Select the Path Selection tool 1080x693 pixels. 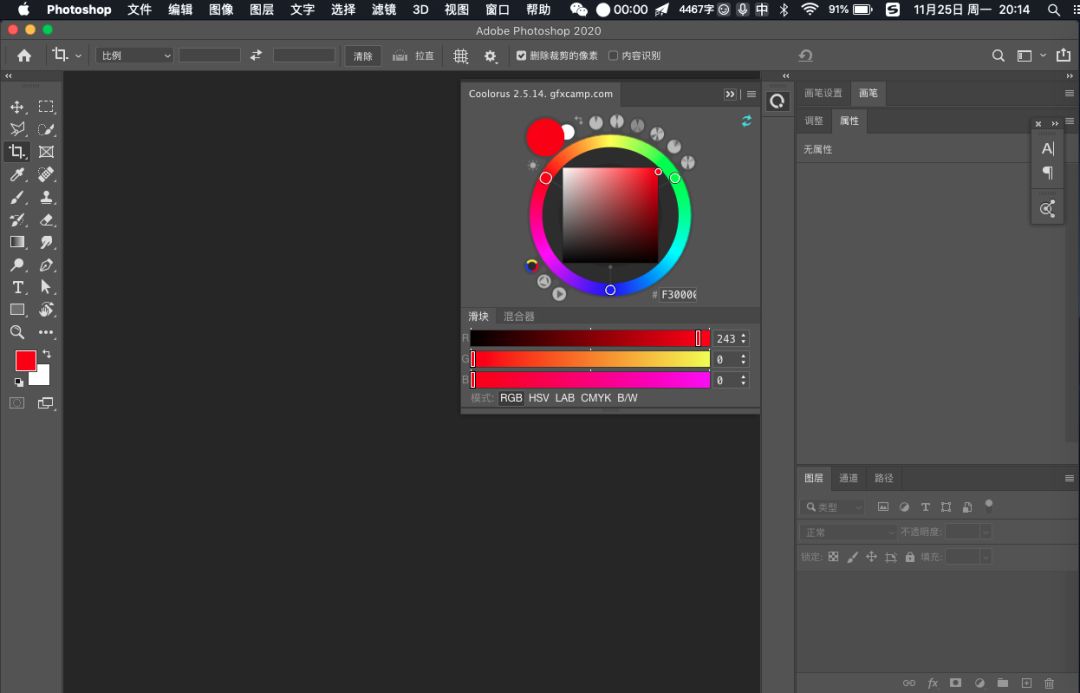coord(46,287)
